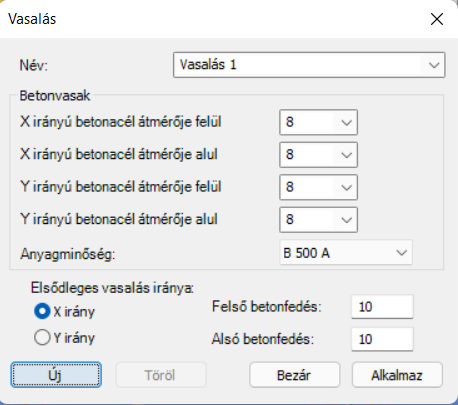458x405 pixels.
Task: Click into the Alsó betonfedés field
Action: [x=382, y=339]
